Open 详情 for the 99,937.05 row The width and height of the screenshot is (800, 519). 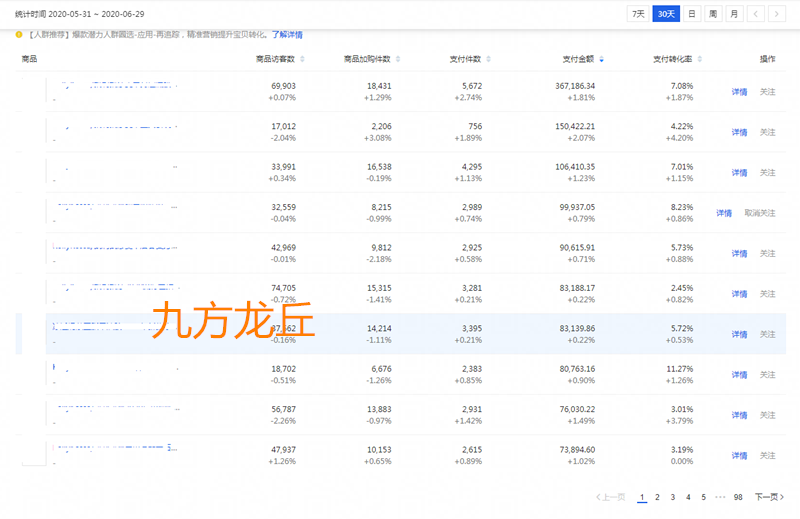[724, 213]
